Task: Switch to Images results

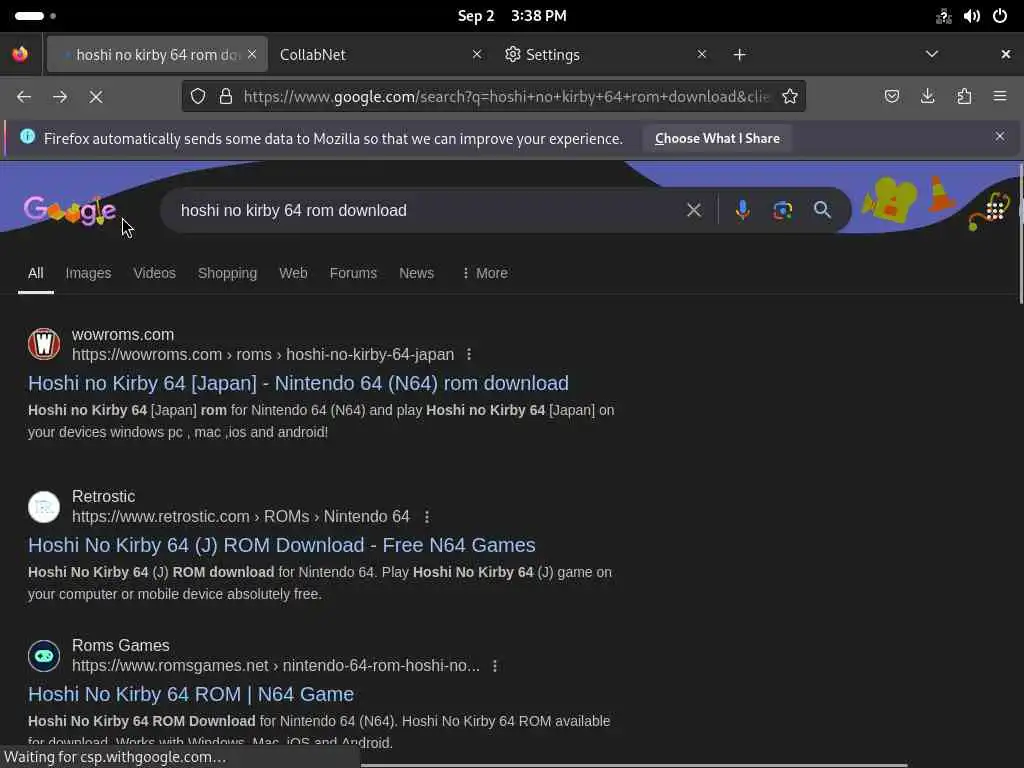Action: 88,273
